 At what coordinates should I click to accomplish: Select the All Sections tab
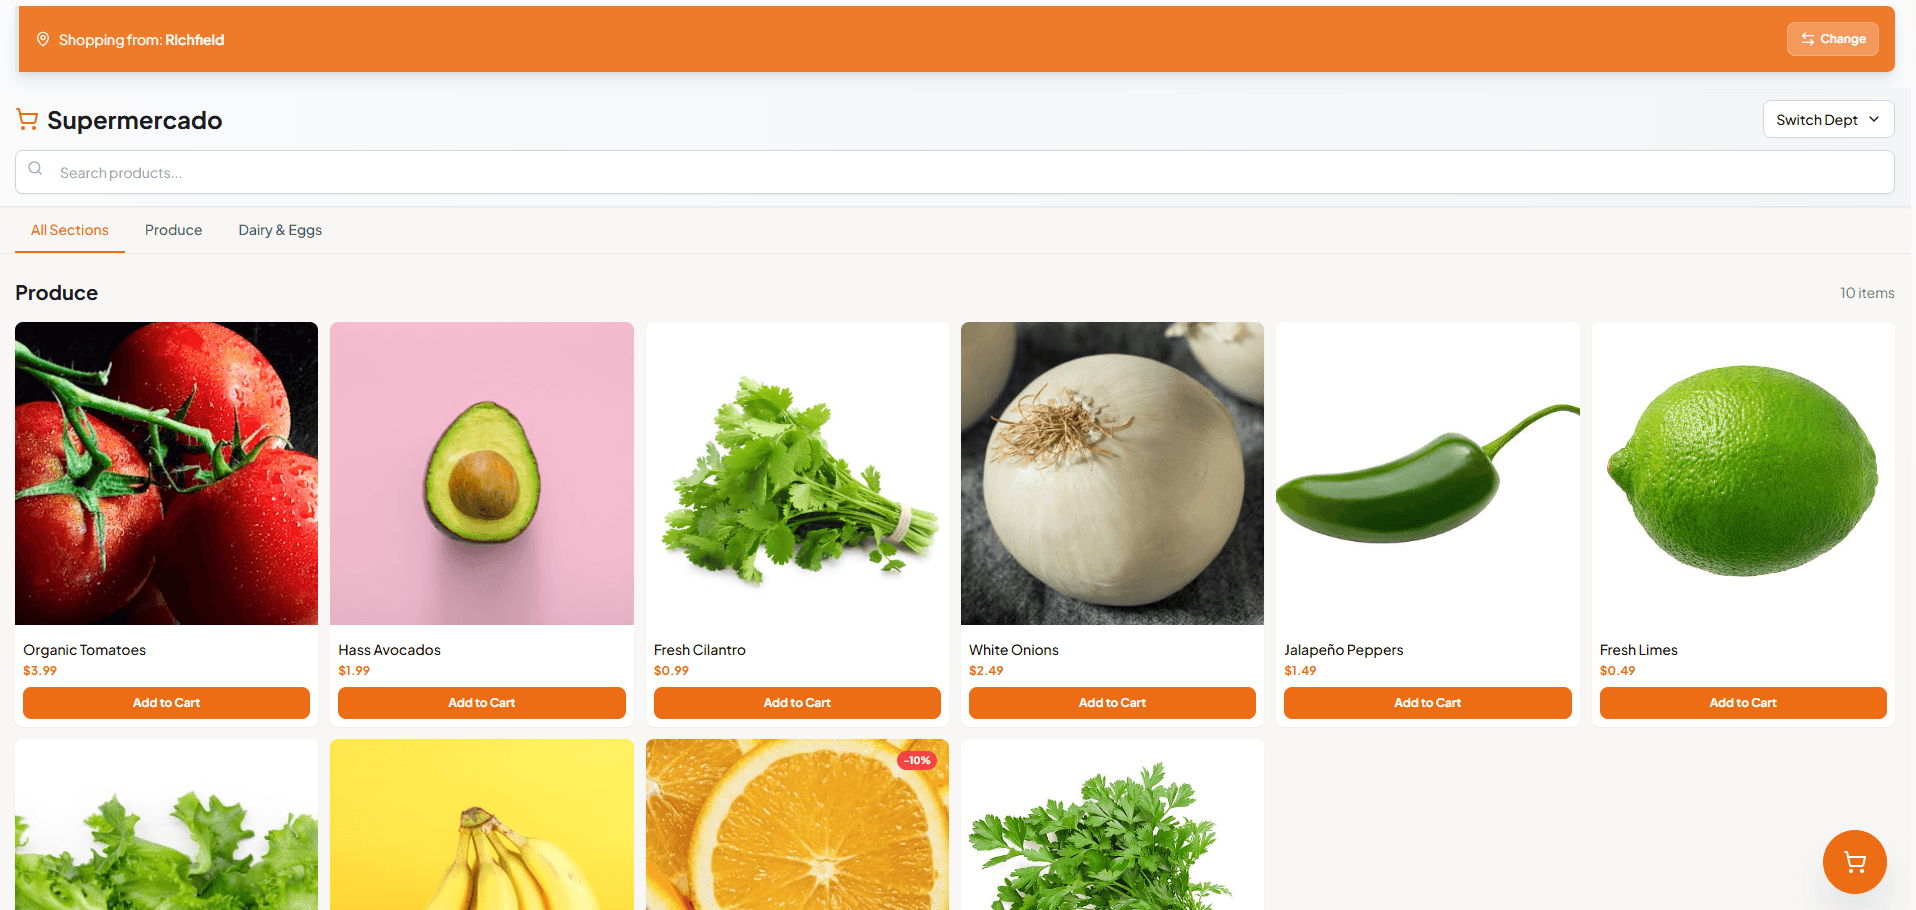(70, 230)
